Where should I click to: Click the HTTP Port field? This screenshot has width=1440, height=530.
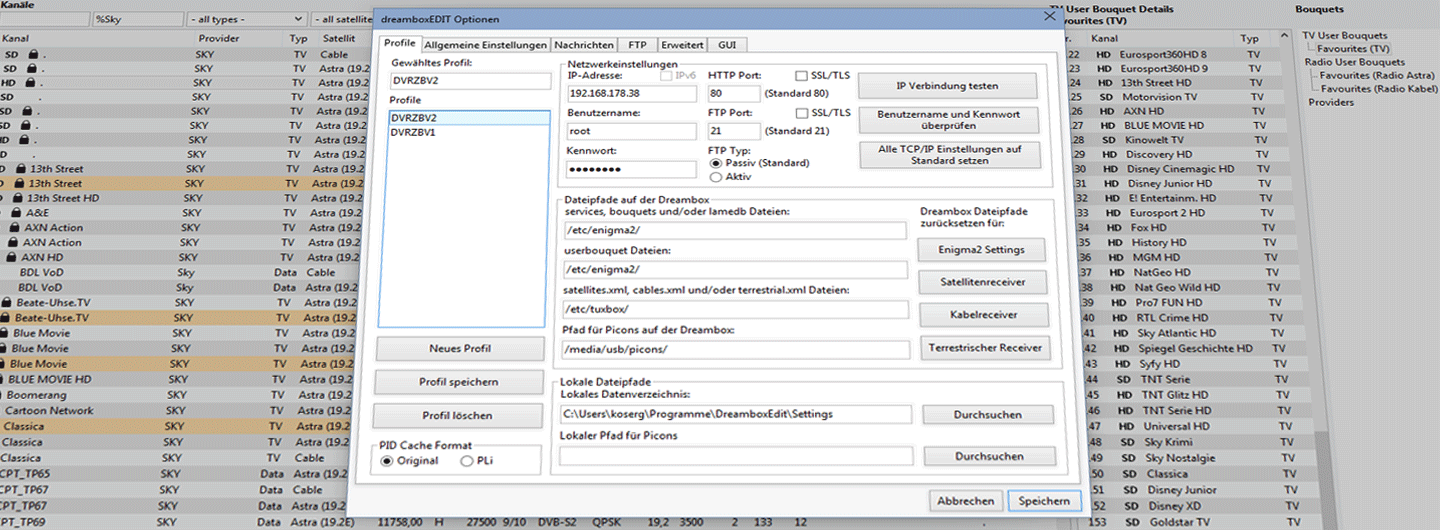733,93
